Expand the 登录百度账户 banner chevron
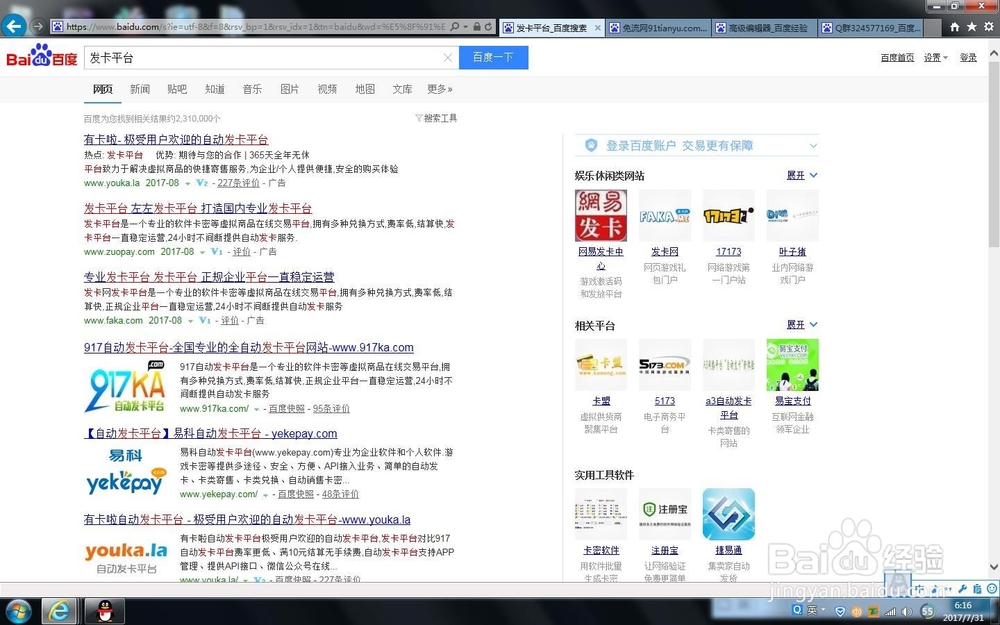The width and height of the screenshot is (1000, 625). (x=813, y=146)
